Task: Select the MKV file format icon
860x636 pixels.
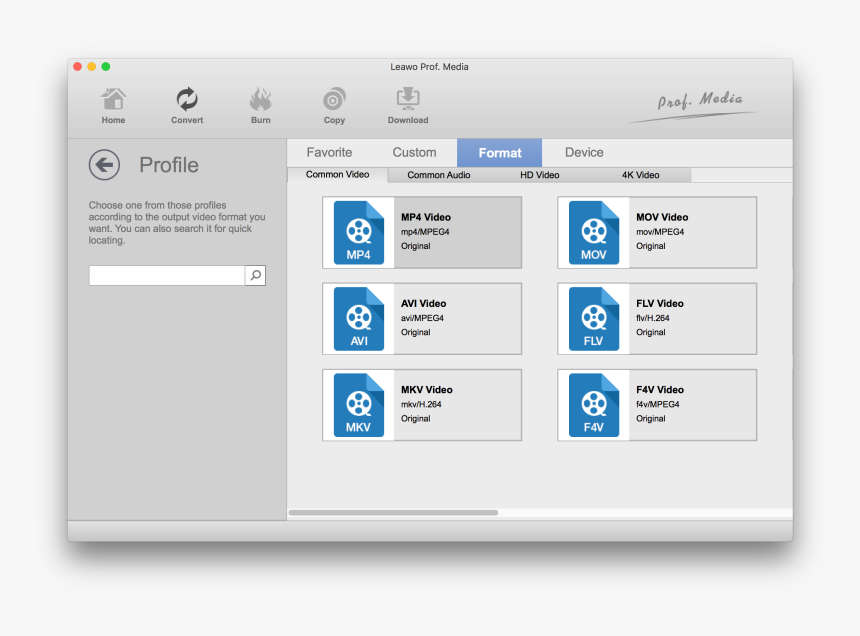Action: [x=359, y=405]
